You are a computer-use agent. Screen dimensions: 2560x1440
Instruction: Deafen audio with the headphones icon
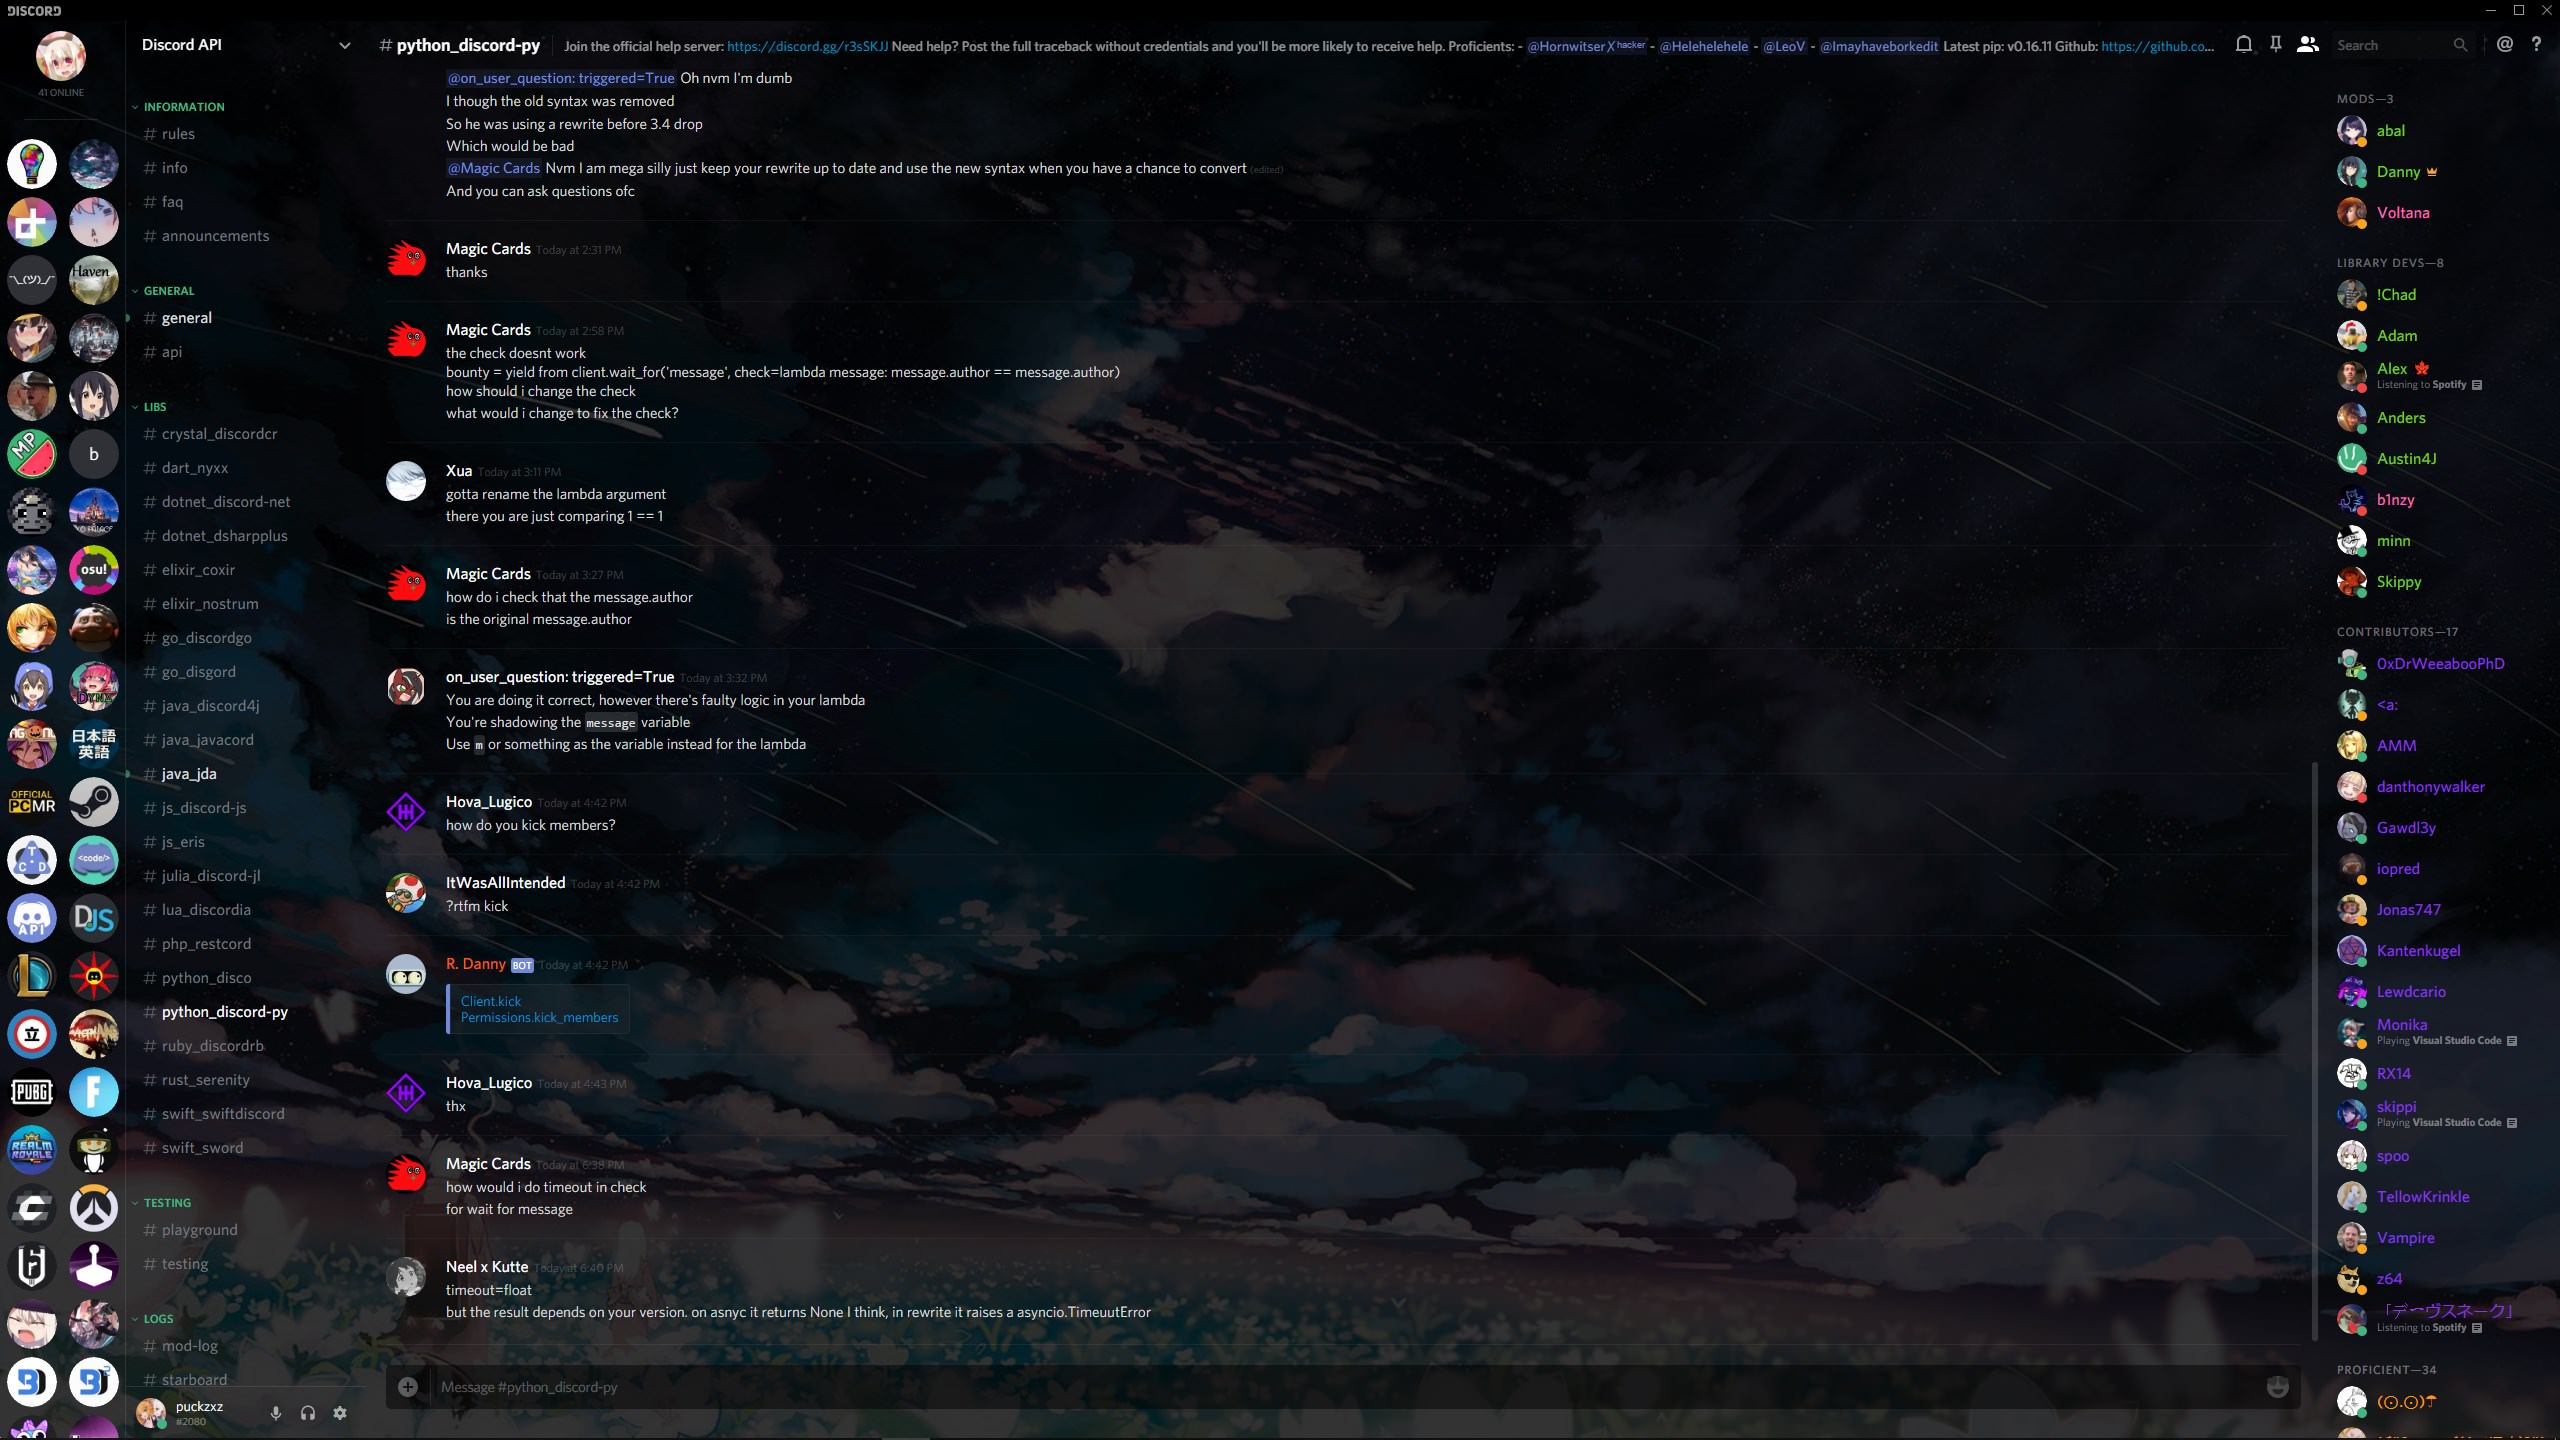[308, 1413]
